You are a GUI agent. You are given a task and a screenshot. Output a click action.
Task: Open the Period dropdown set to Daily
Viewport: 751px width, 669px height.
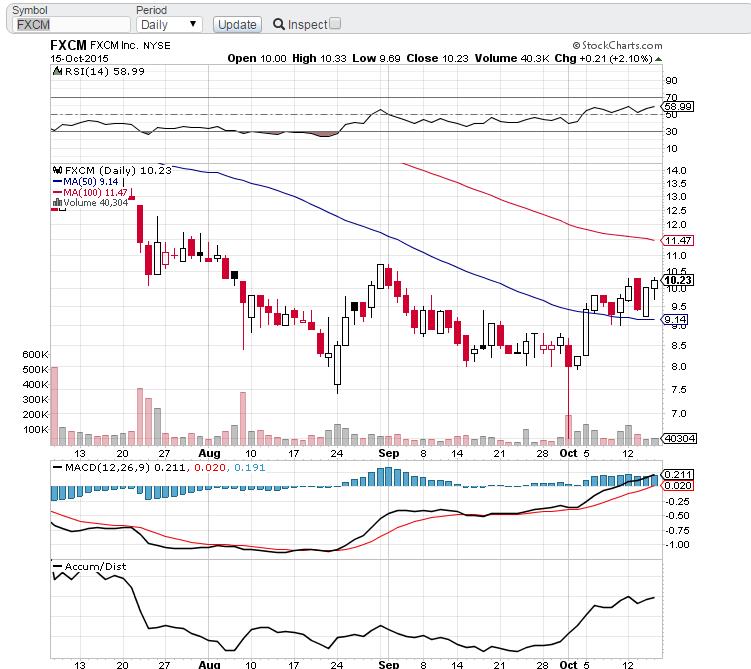(x=169, y=24)
